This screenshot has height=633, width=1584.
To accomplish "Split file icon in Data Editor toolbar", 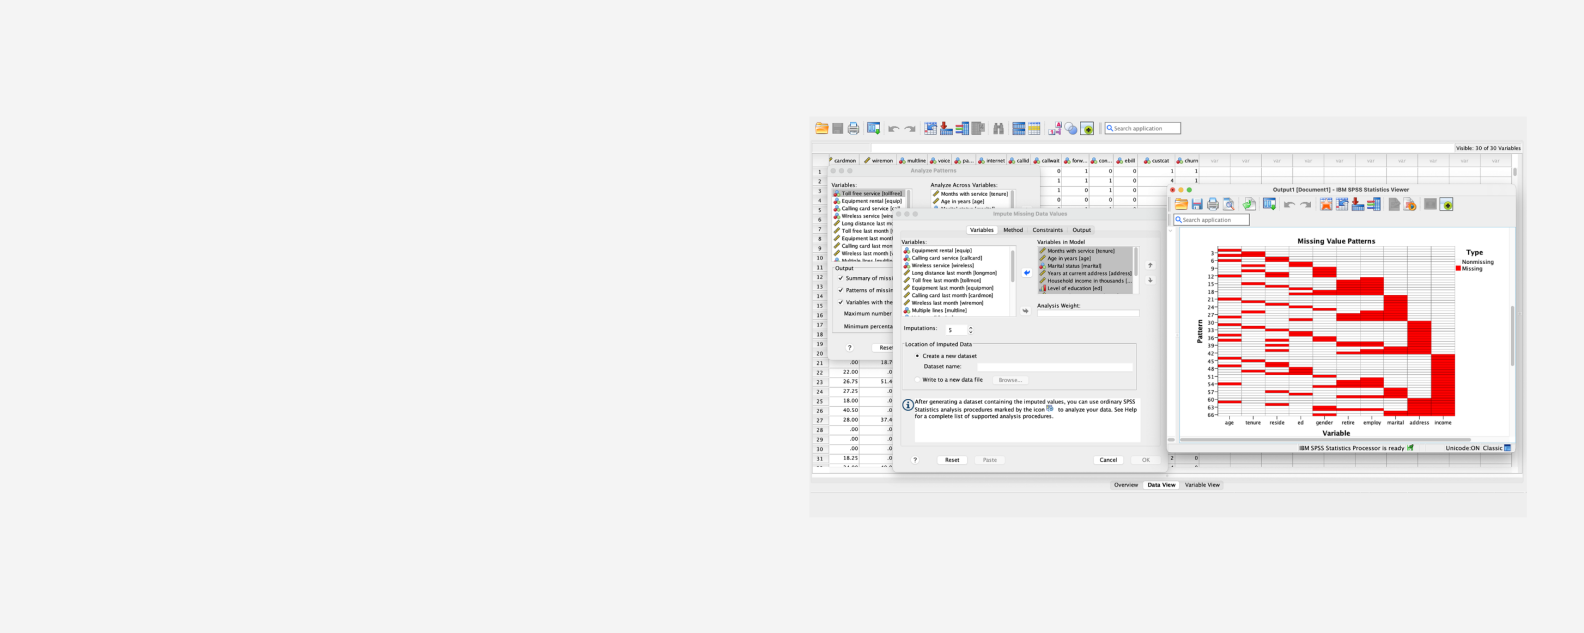I will [x=1019, y=128].
